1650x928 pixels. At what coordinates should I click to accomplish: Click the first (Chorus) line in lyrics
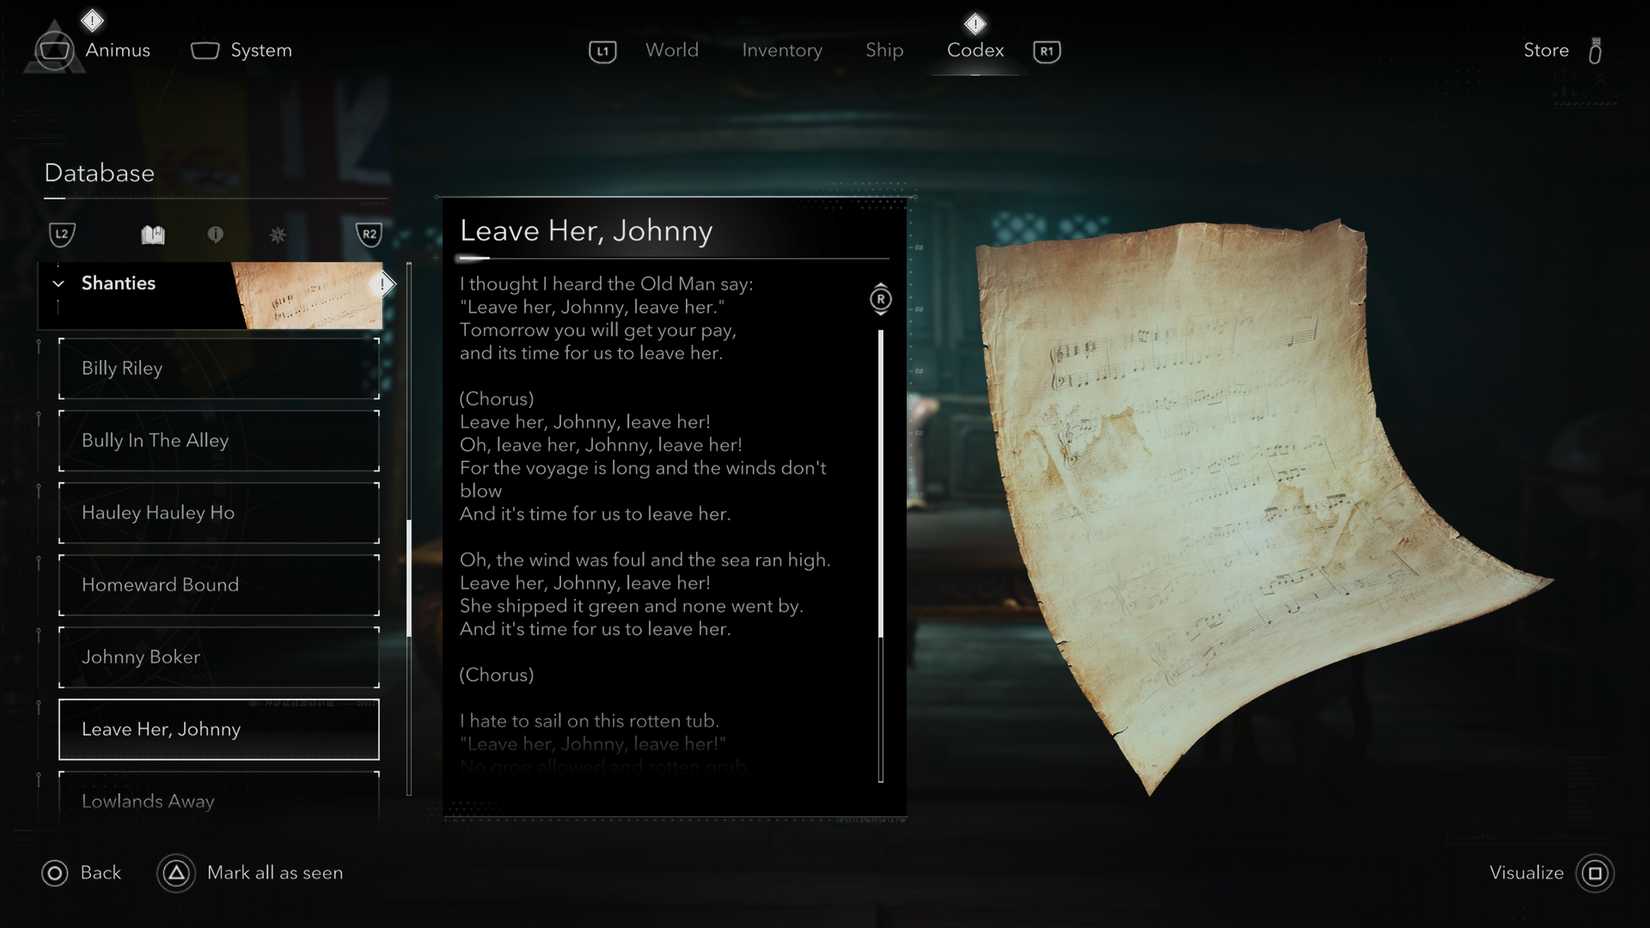click(497, 399)
